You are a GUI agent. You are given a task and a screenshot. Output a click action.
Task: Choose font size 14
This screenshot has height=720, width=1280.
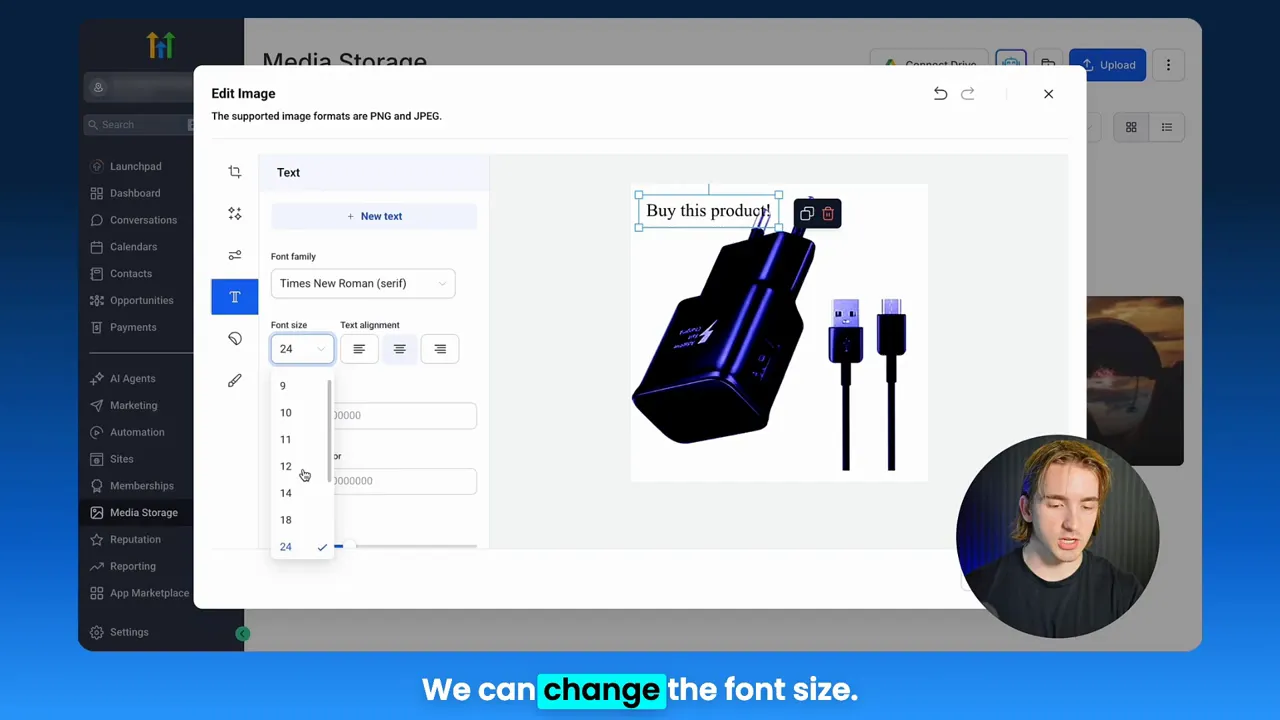pos(300,494)
